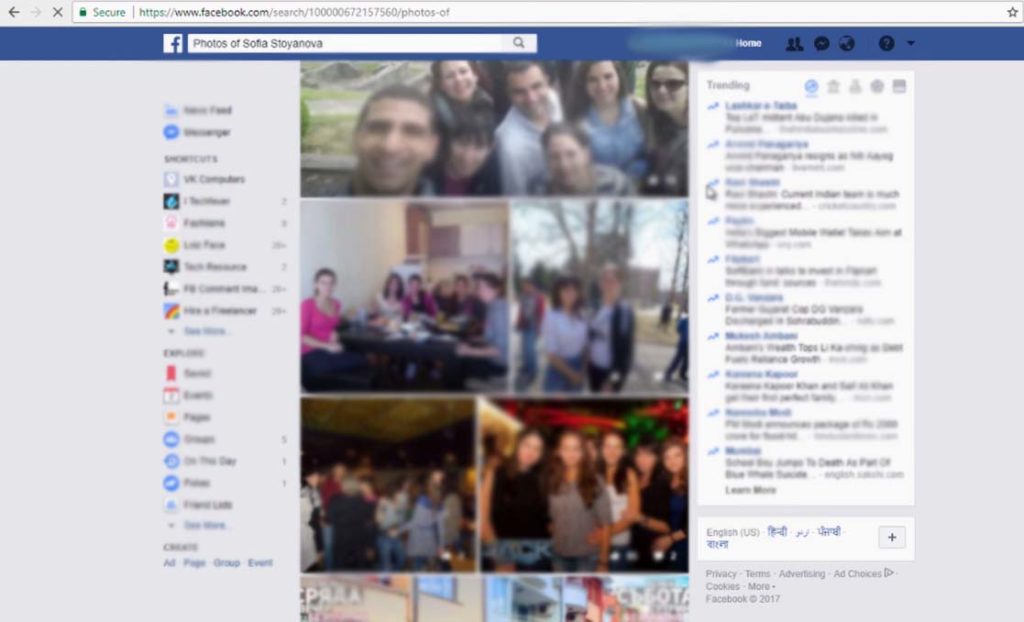Open the More footer dropdown
The height and width of the screenshot is (622, 1024).
(761, 586)
